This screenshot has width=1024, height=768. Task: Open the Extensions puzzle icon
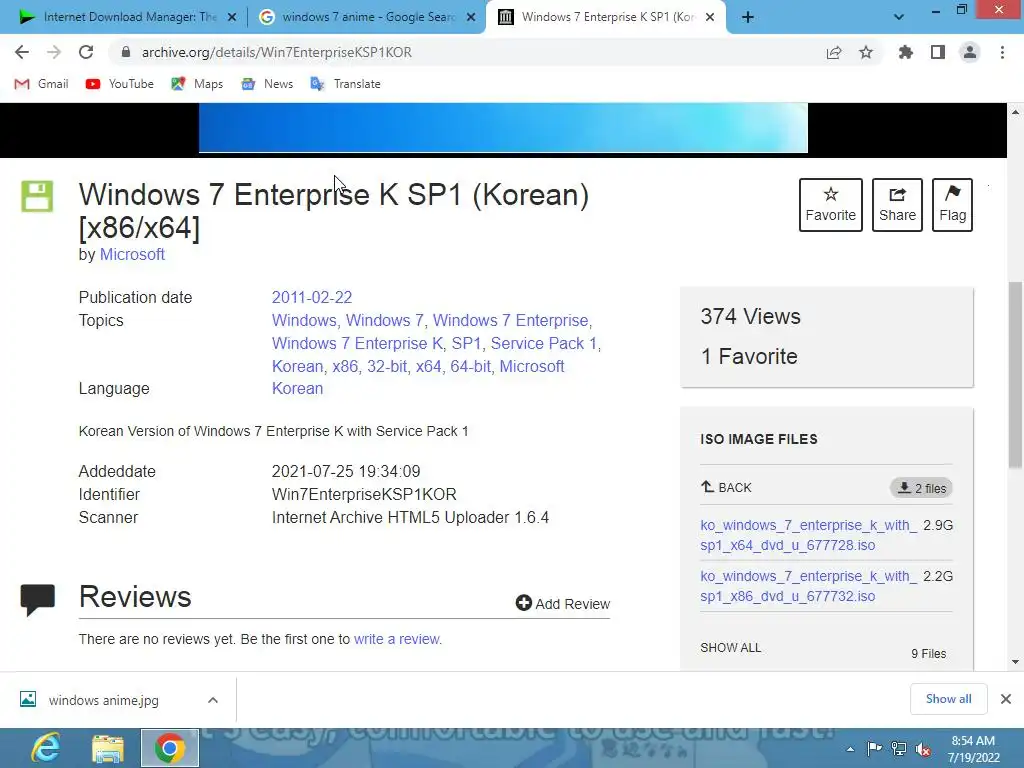[906, 52]
